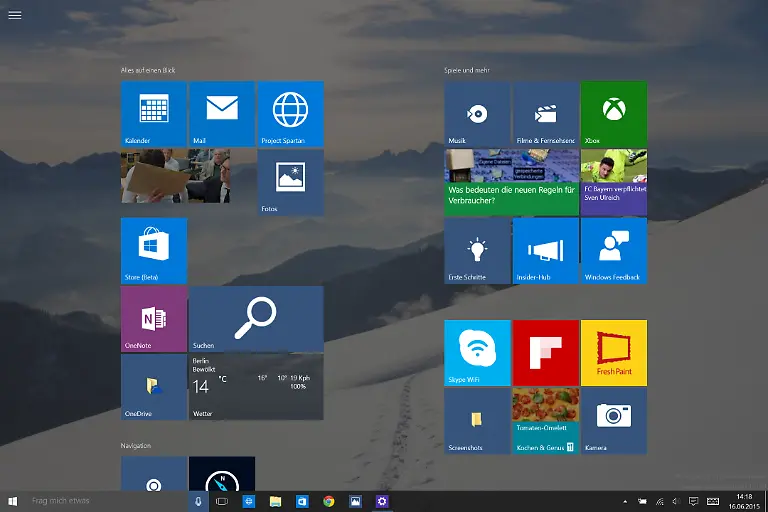This screenshot has height=512, width=768.
Task: Launch the Mail app tile
Action: [x=222, y=114]
